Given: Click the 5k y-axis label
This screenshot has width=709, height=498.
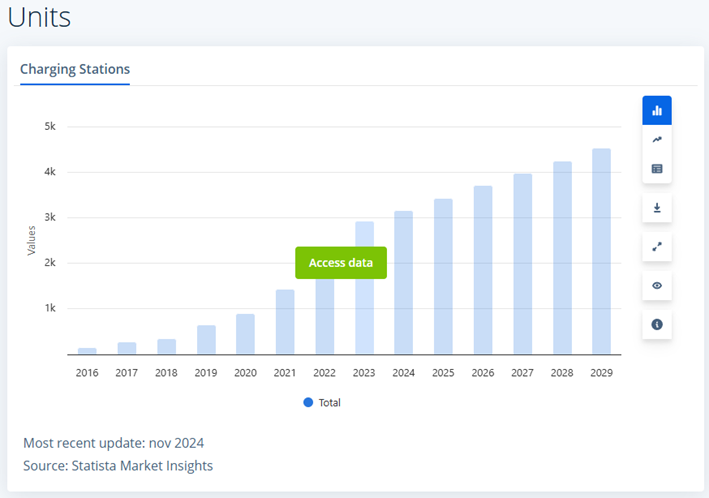Looking at the screenshot, I should click(x=50, y=127).
